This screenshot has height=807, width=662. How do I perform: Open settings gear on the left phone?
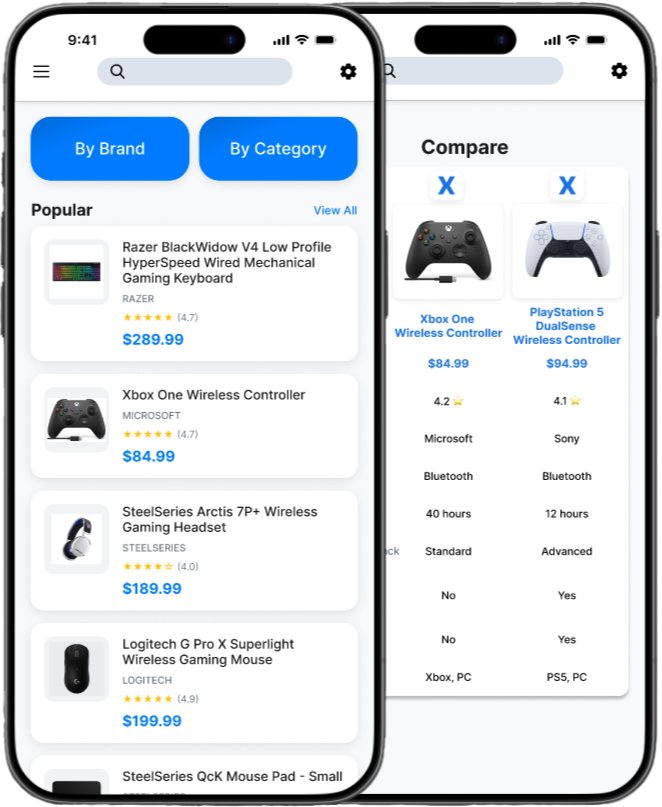[x=349, y=72]
